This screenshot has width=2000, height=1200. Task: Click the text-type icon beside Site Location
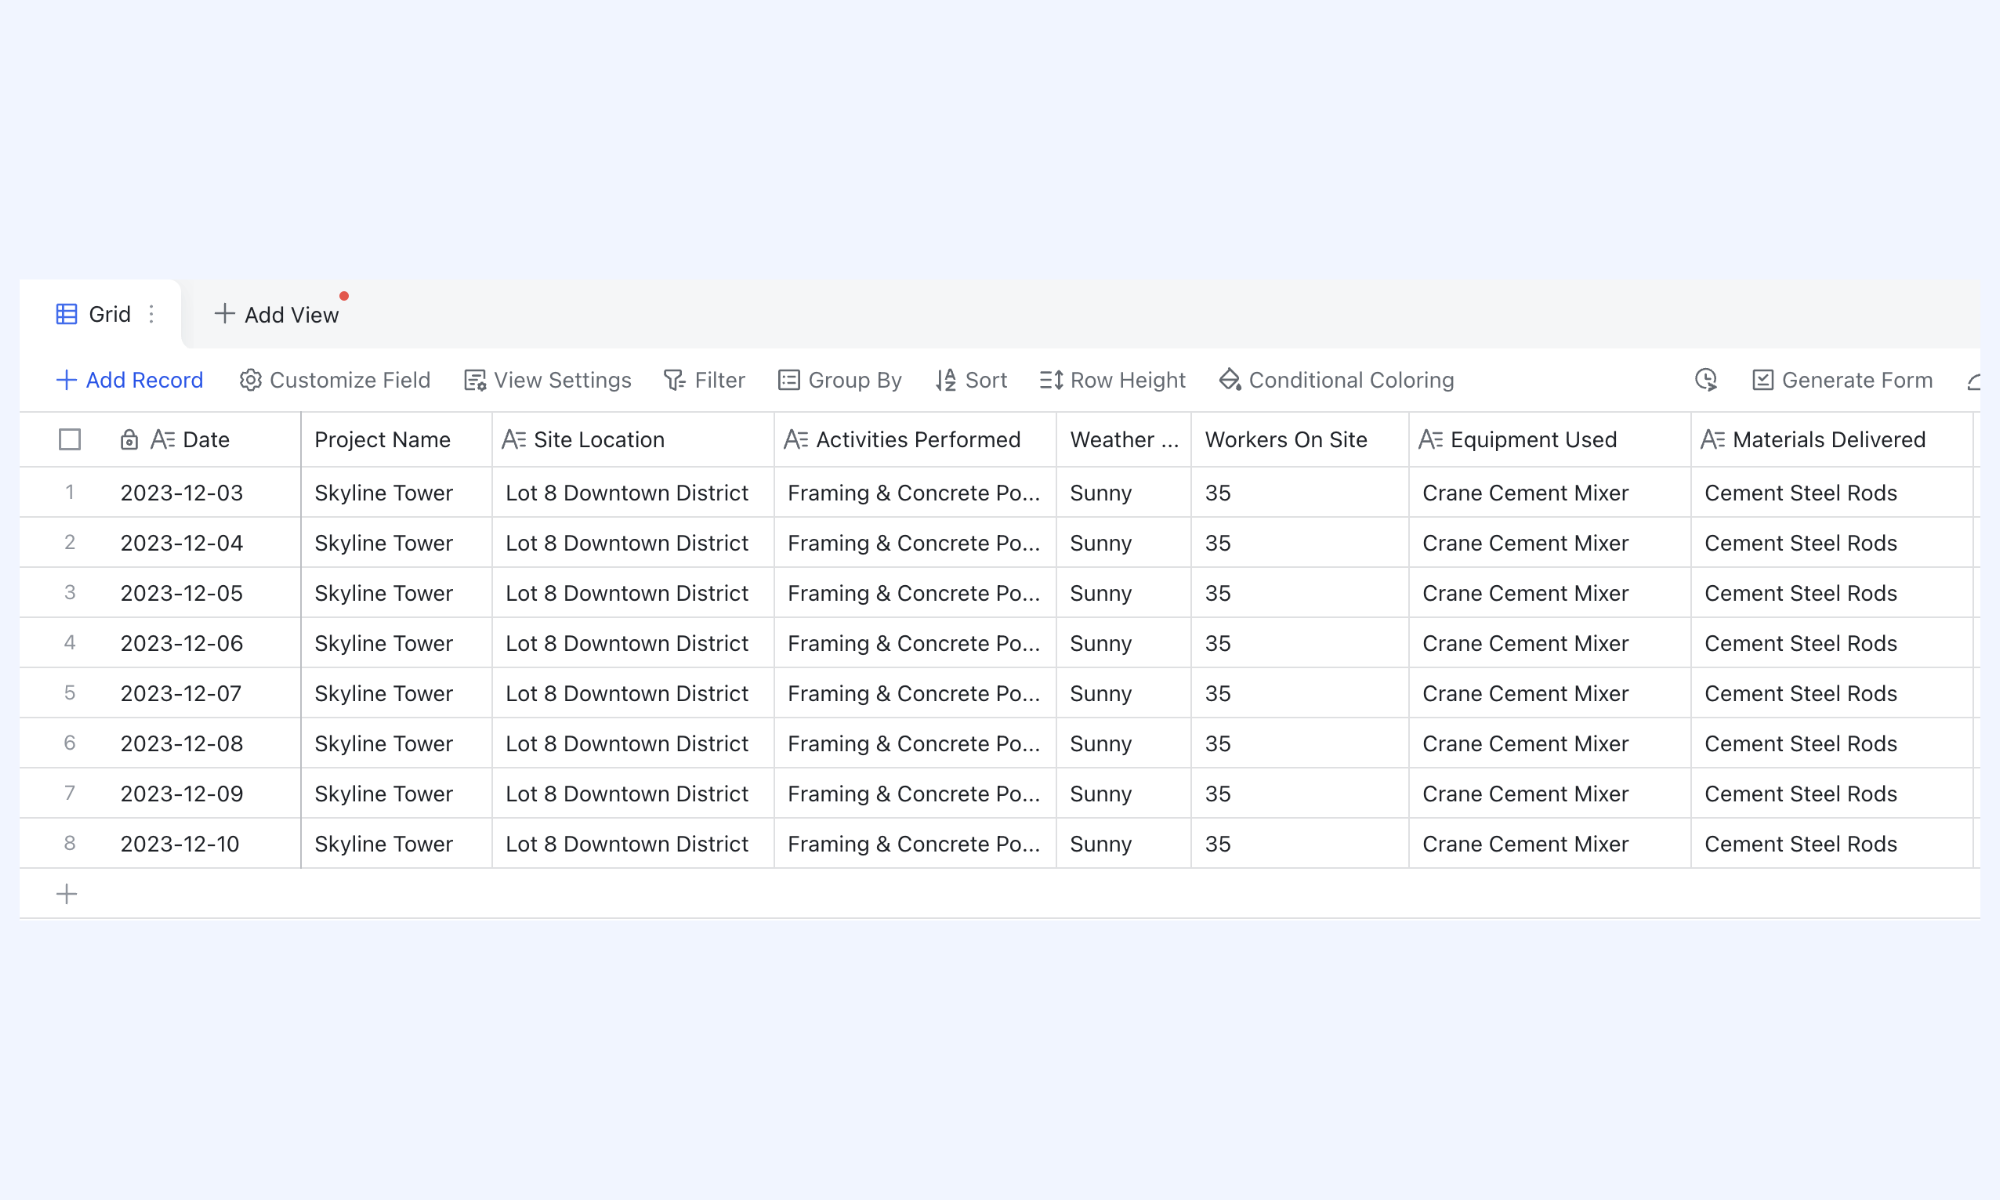[514, 440]
